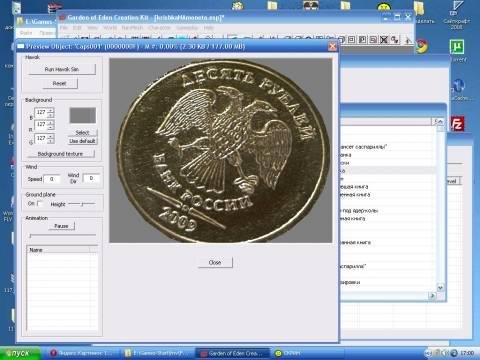Image resolution: width=480 pixels, height=360 pixels.
Task: Enable the Ground plane On checkbox
Action: click(40, 203)
